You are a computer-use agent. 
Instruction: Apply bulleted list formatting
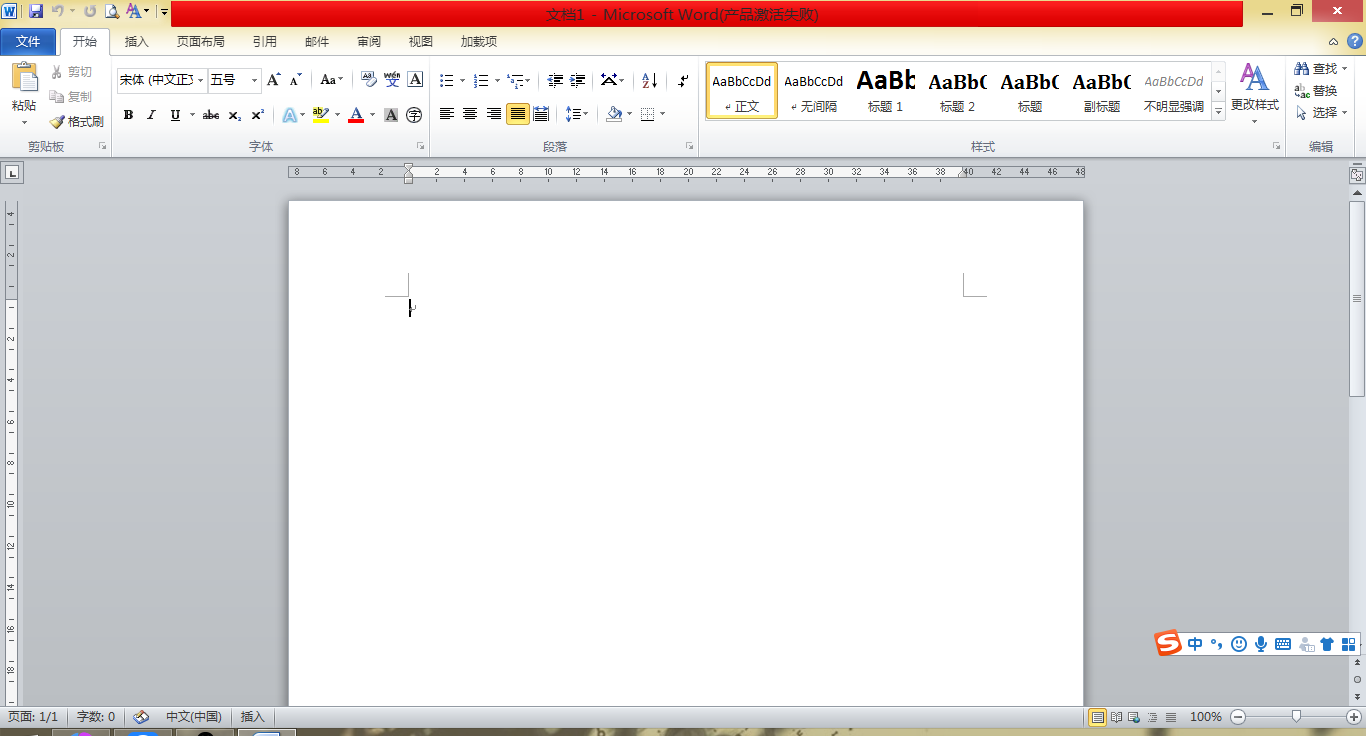coord(447,80)
